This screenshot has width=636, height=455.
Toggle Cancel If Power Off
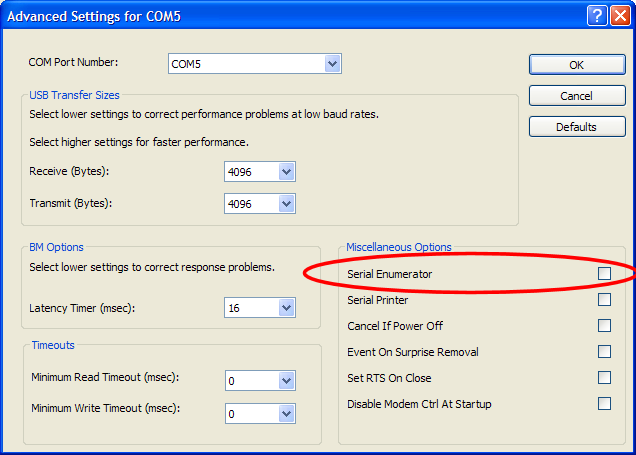[604, 325]
